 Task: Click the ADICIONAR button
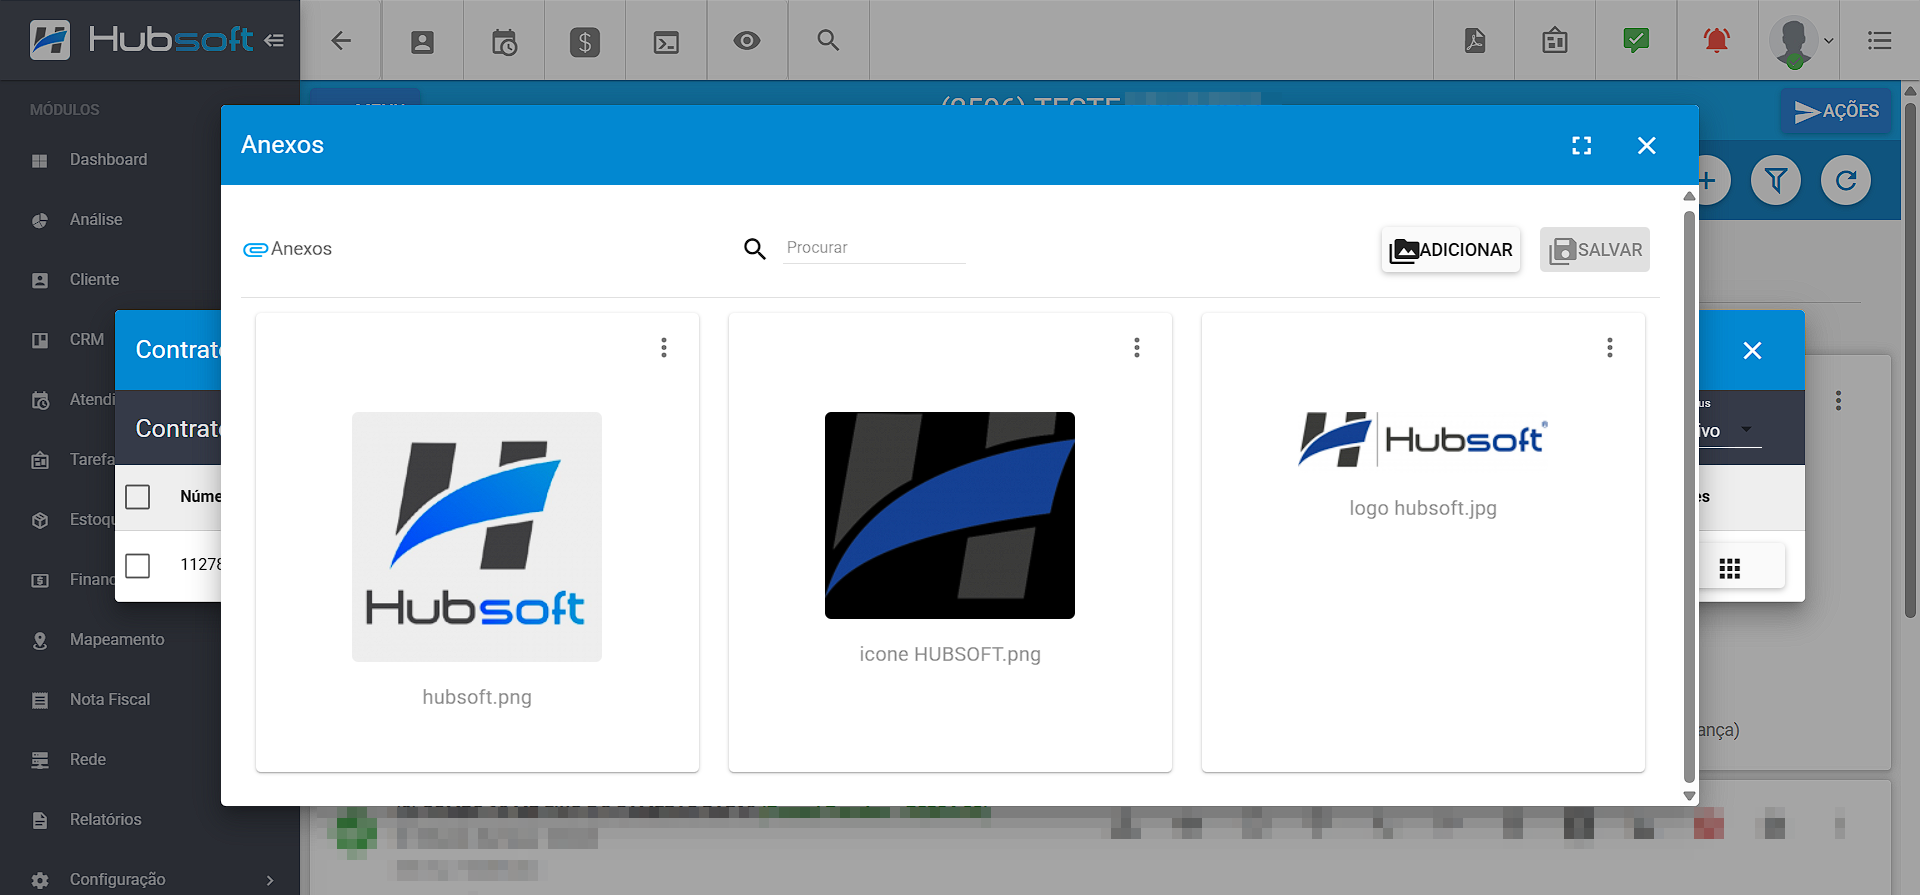pos(1451,250)
